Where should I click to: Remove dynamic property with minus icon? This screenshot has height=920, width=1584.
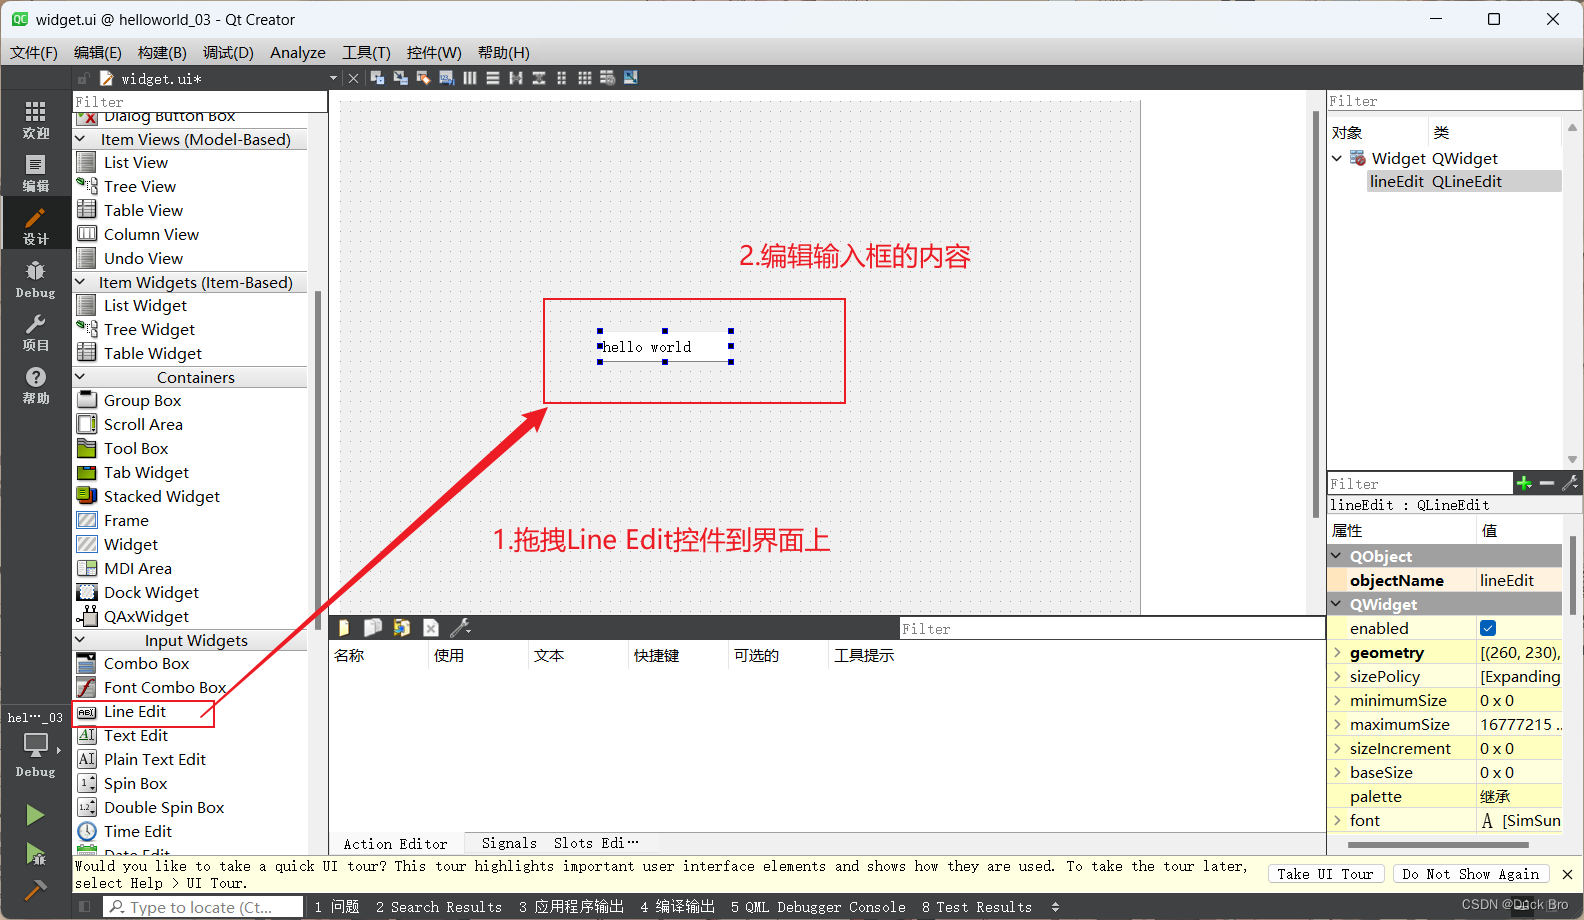tap(1547, 483)
